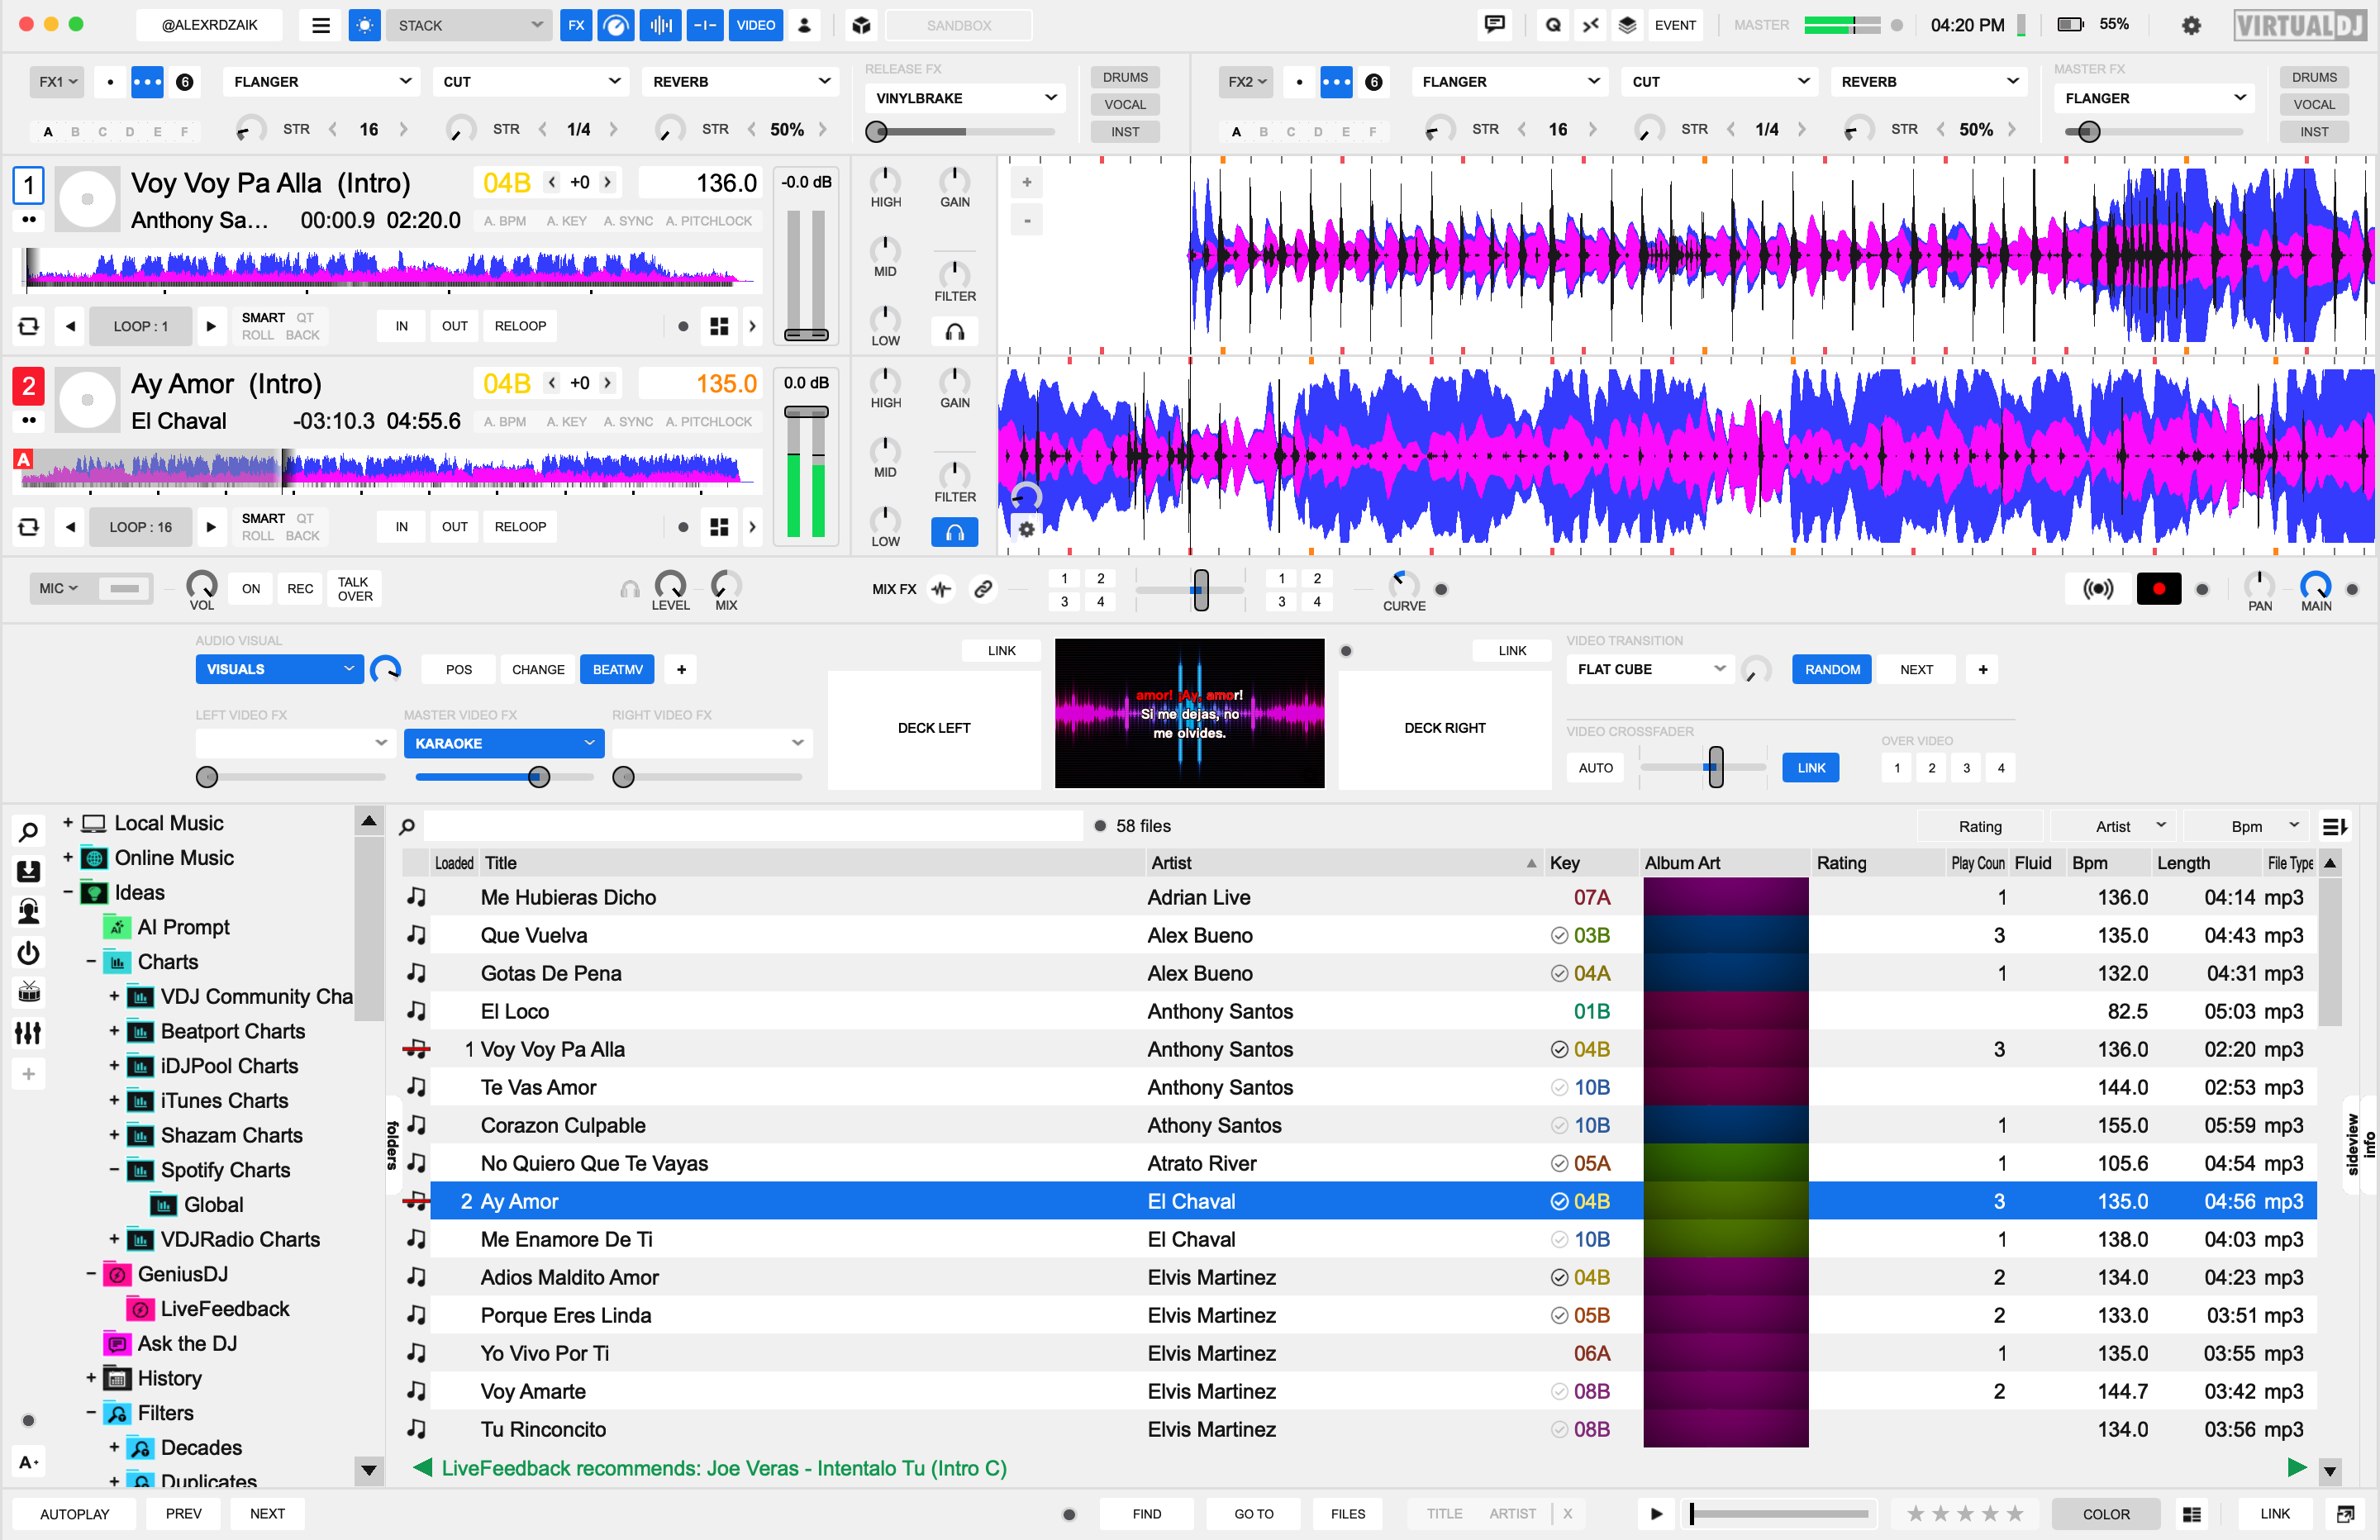The width and height of the screenshot is (2380, 1540).
Task: Toggle microphone ON button
Action: coord(251,589)
